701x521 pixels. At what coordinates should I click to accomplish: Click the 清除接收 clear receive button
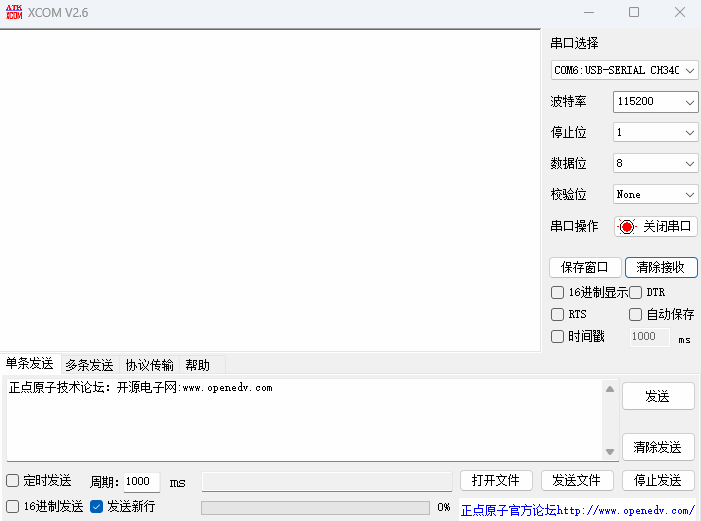coord(661,267)
